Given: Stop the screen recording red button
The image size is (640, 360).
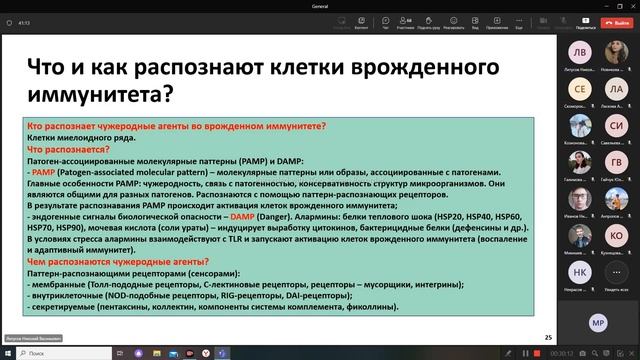Looking at the screenshot, I should (x=537, y=353).
